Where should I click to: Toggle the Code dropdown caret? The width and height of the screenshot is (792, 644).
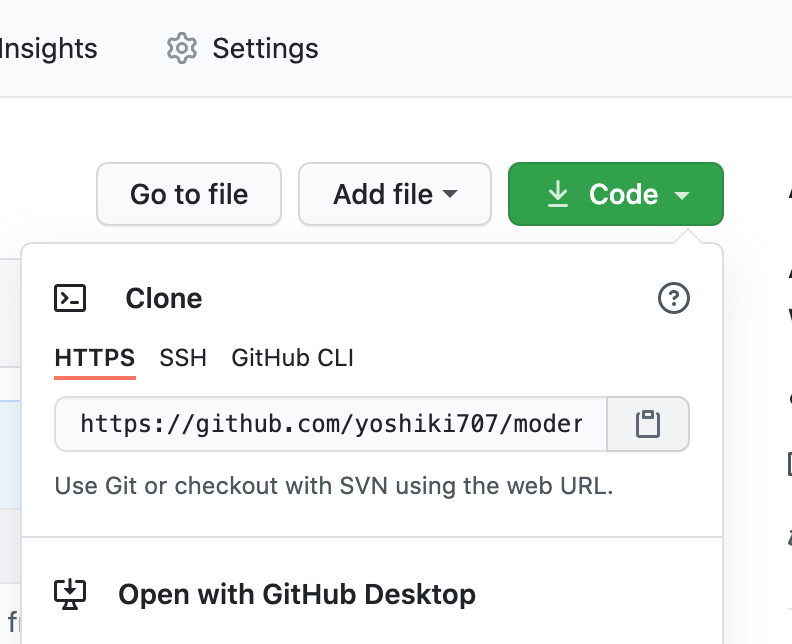tap(682, 195)
